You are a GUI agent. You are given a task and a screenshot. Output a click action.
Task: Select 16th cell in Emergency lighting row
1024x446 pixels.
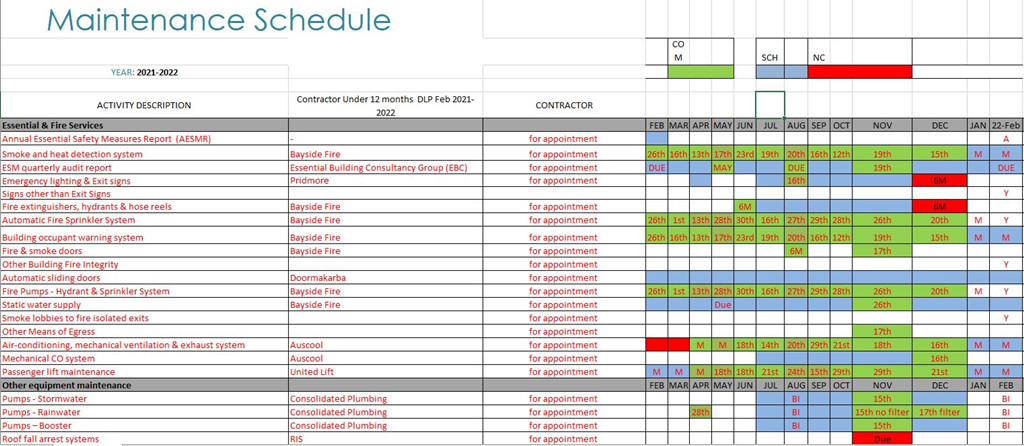795,181
